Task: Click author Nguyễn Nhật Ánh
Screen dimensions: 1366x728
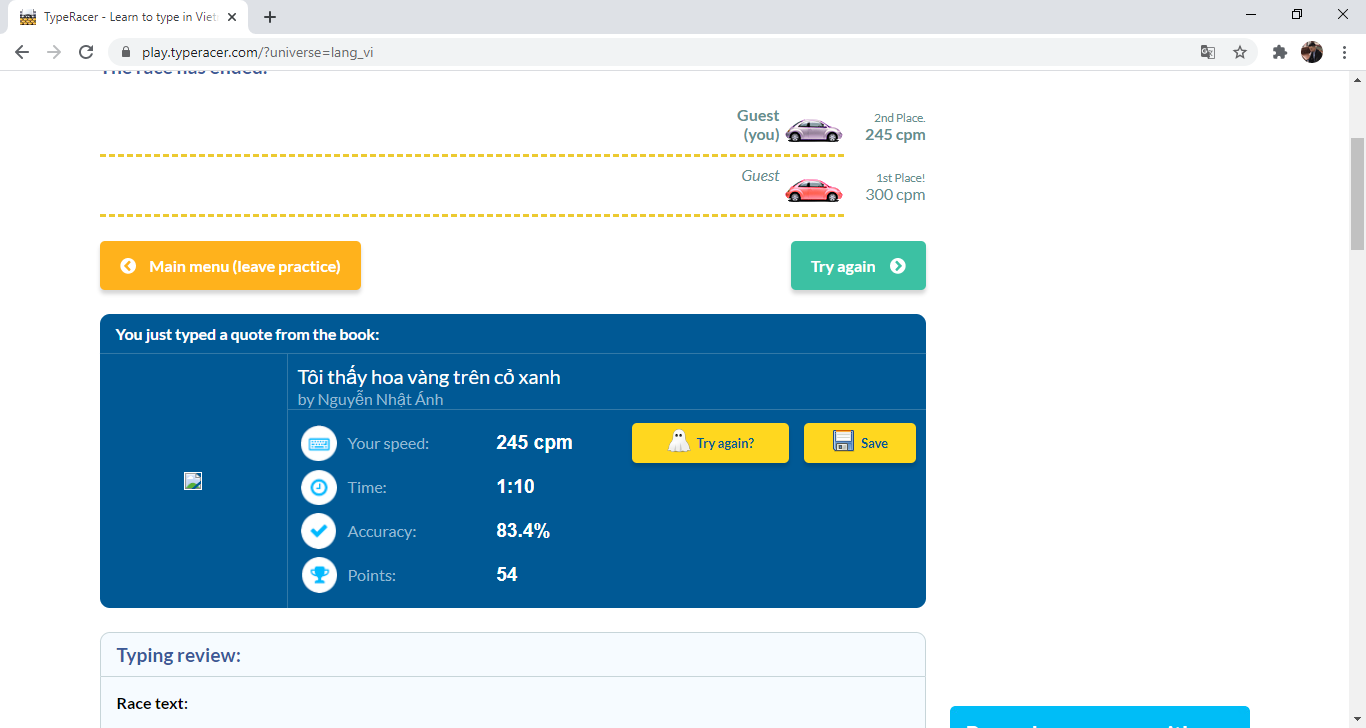Action: [x=370, y=399]
